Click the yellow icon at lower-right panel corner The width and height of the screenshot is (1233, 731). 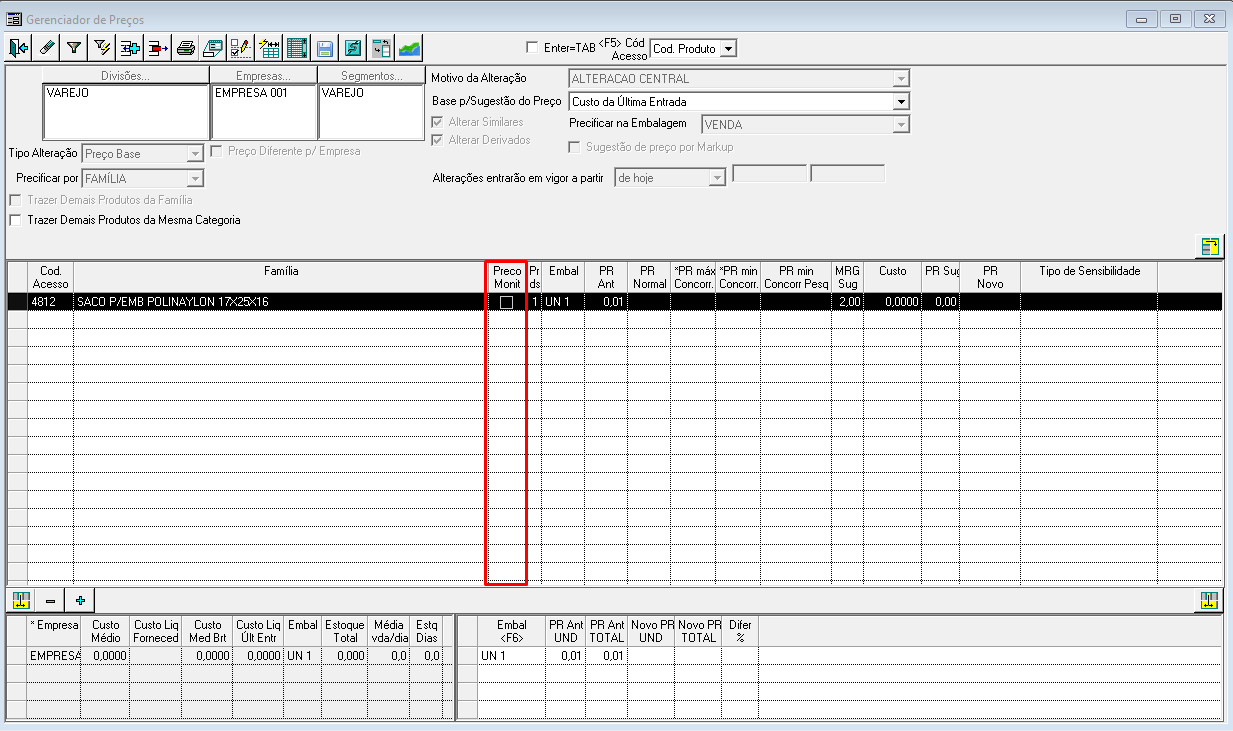click(1210, 600)
